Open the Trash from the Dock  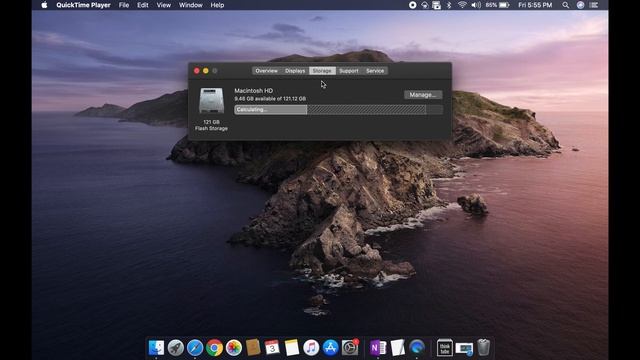(484, 348)
